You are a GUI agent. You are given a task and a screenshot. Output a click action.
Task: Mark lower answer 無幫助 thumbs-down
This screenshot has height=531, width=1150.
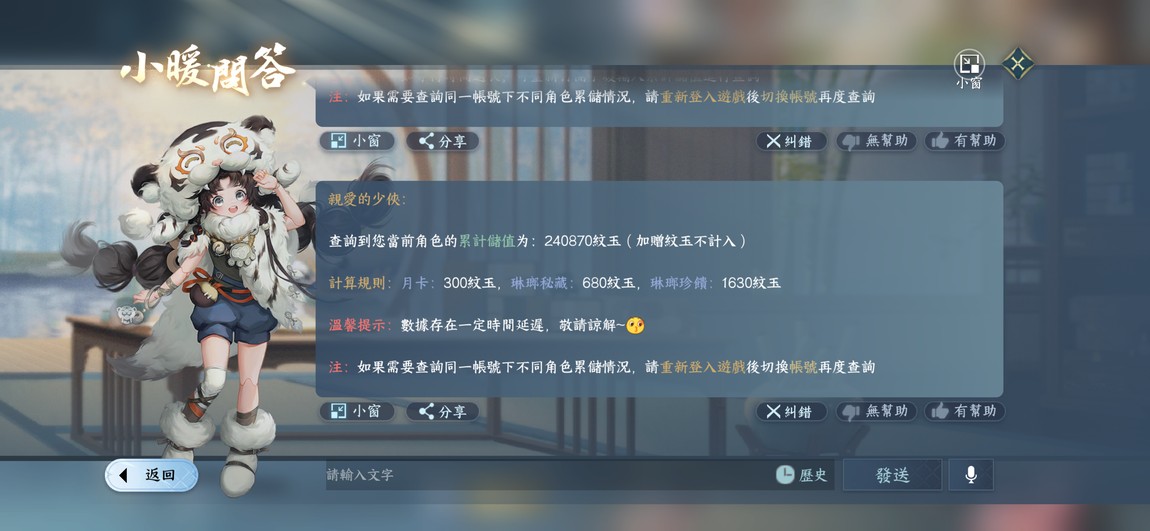[876, 411]
